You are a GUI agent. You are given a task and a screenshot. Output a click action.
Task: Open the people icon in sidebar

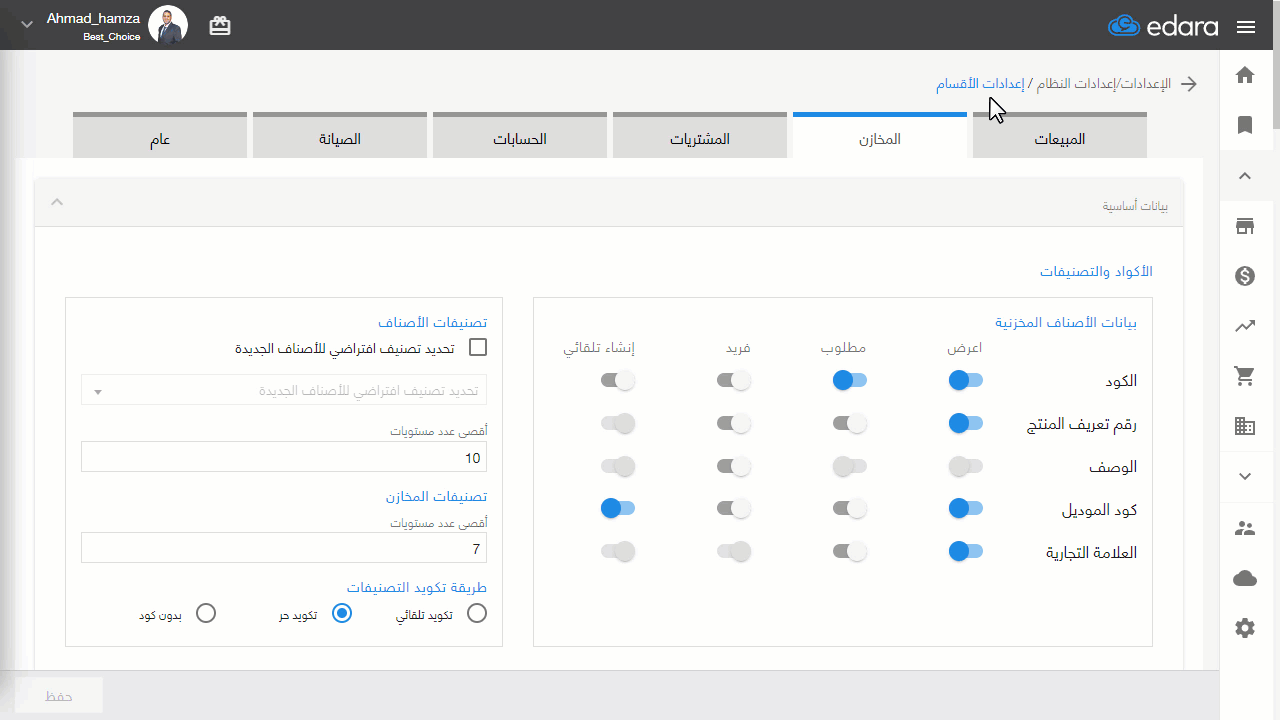point(1245,528)
